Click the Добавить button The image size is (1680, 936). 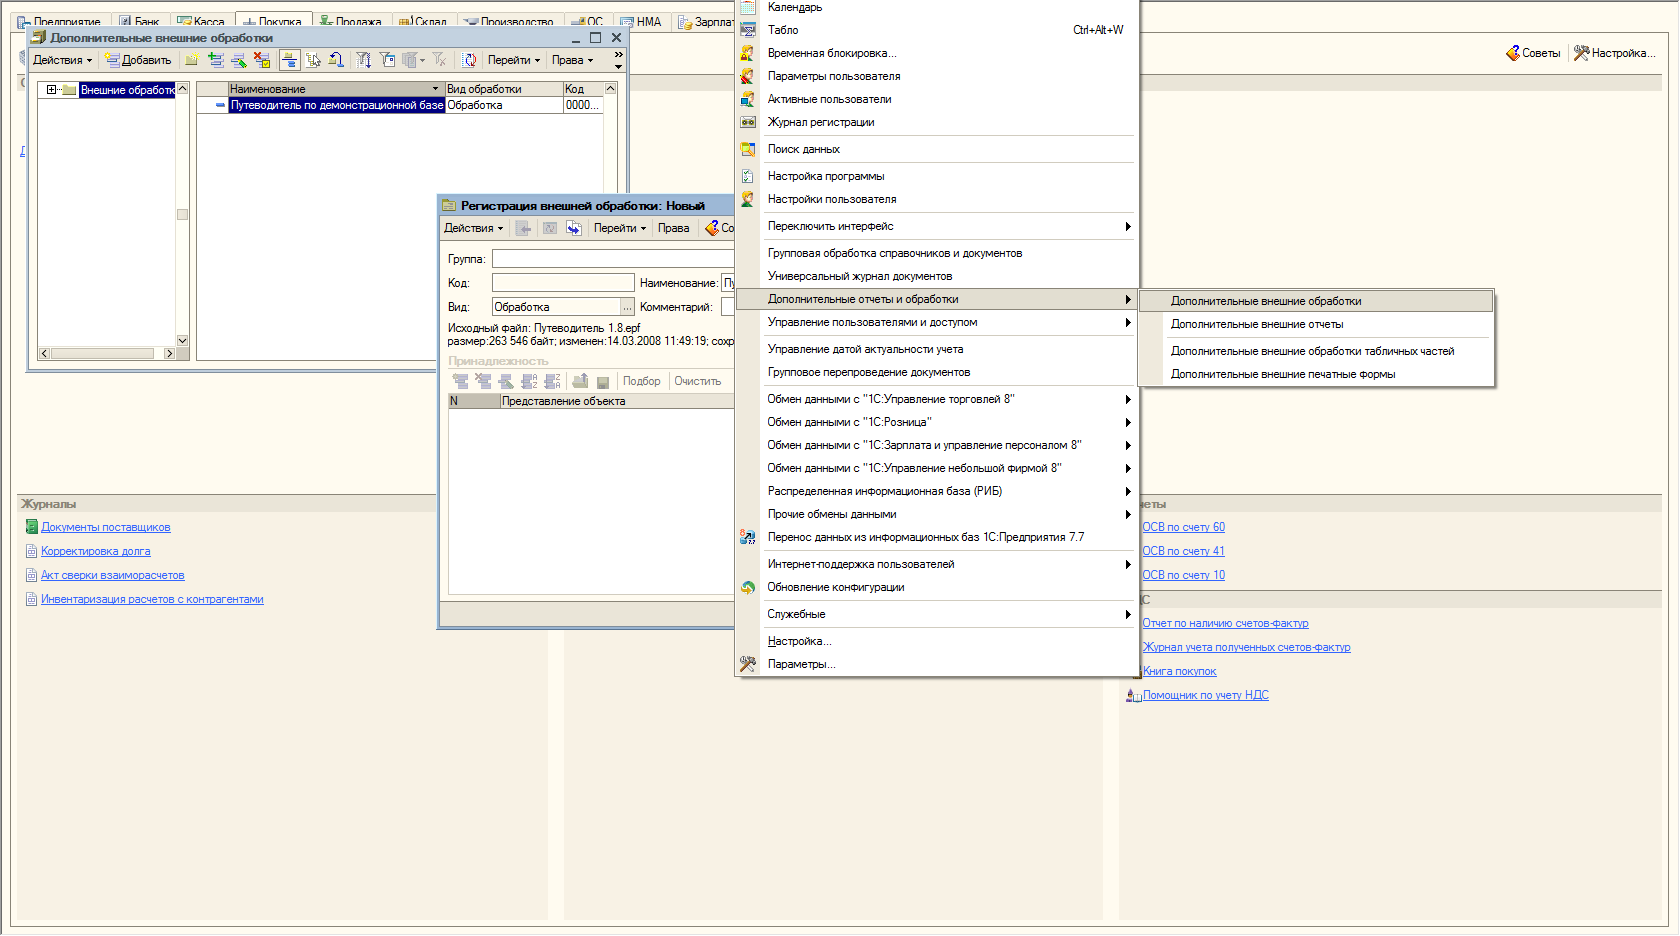[139, 60]
